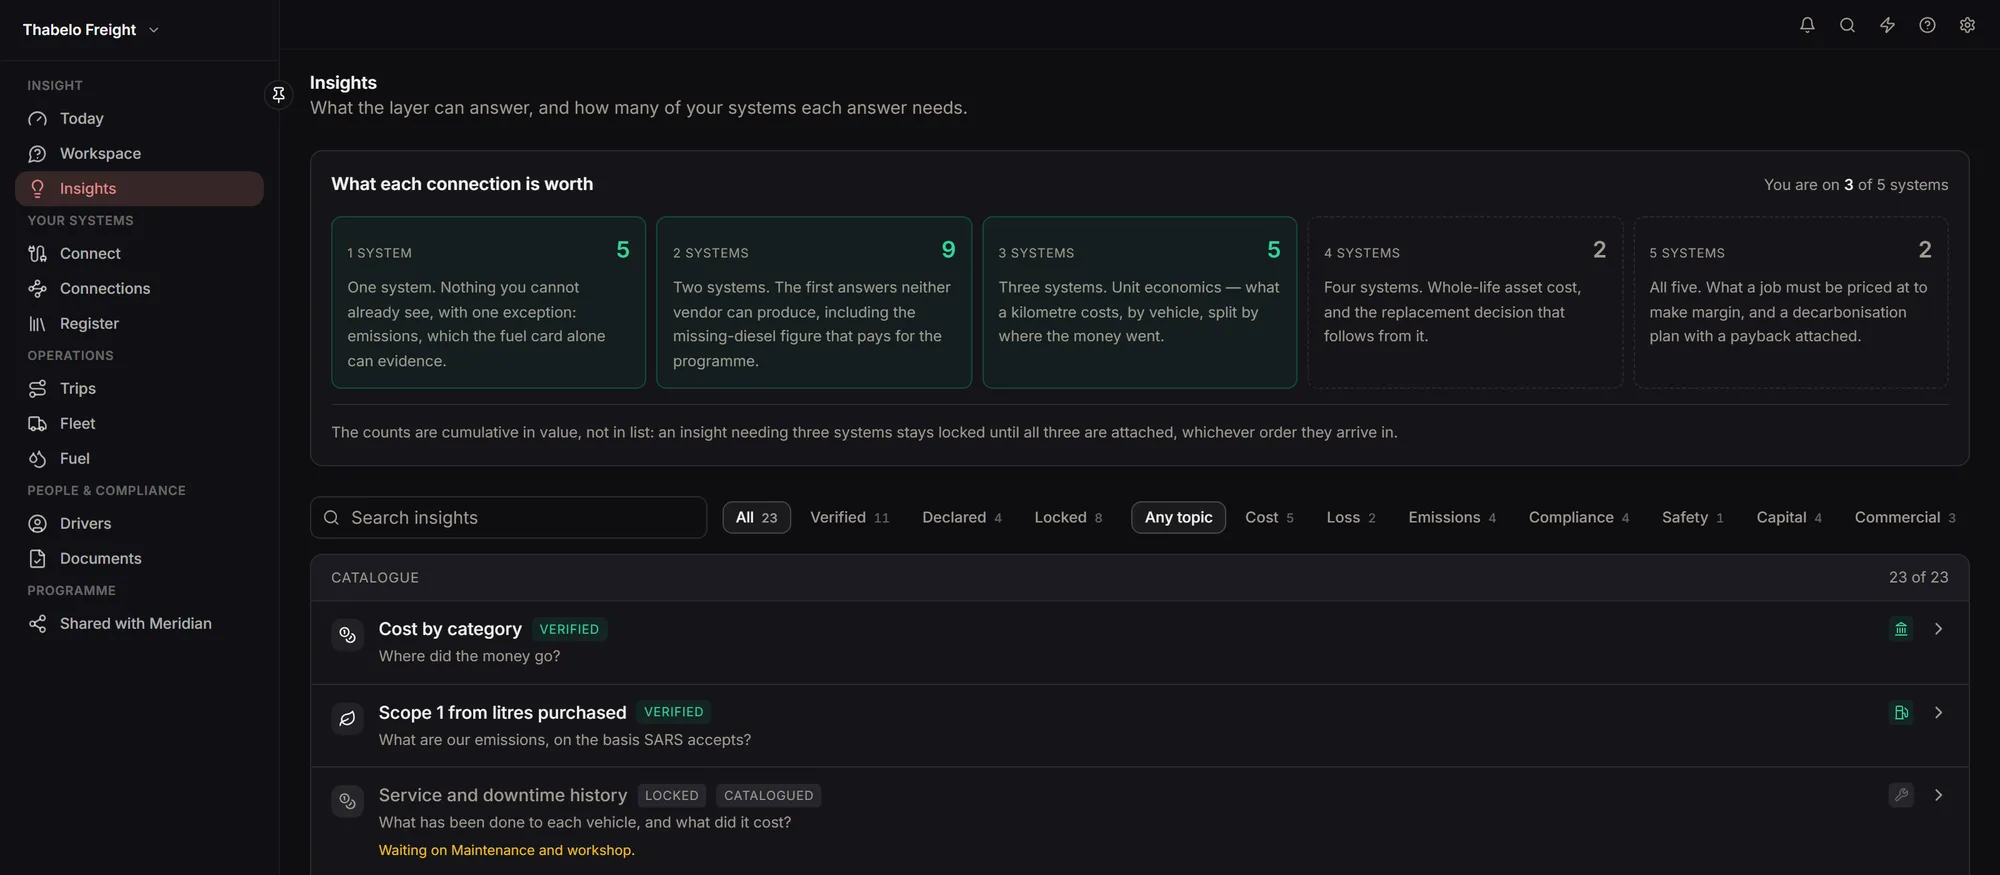2000x875 pixels.
Task: Click the Workspace chat icon in sidebar
Action: click(x=38, y=154)
